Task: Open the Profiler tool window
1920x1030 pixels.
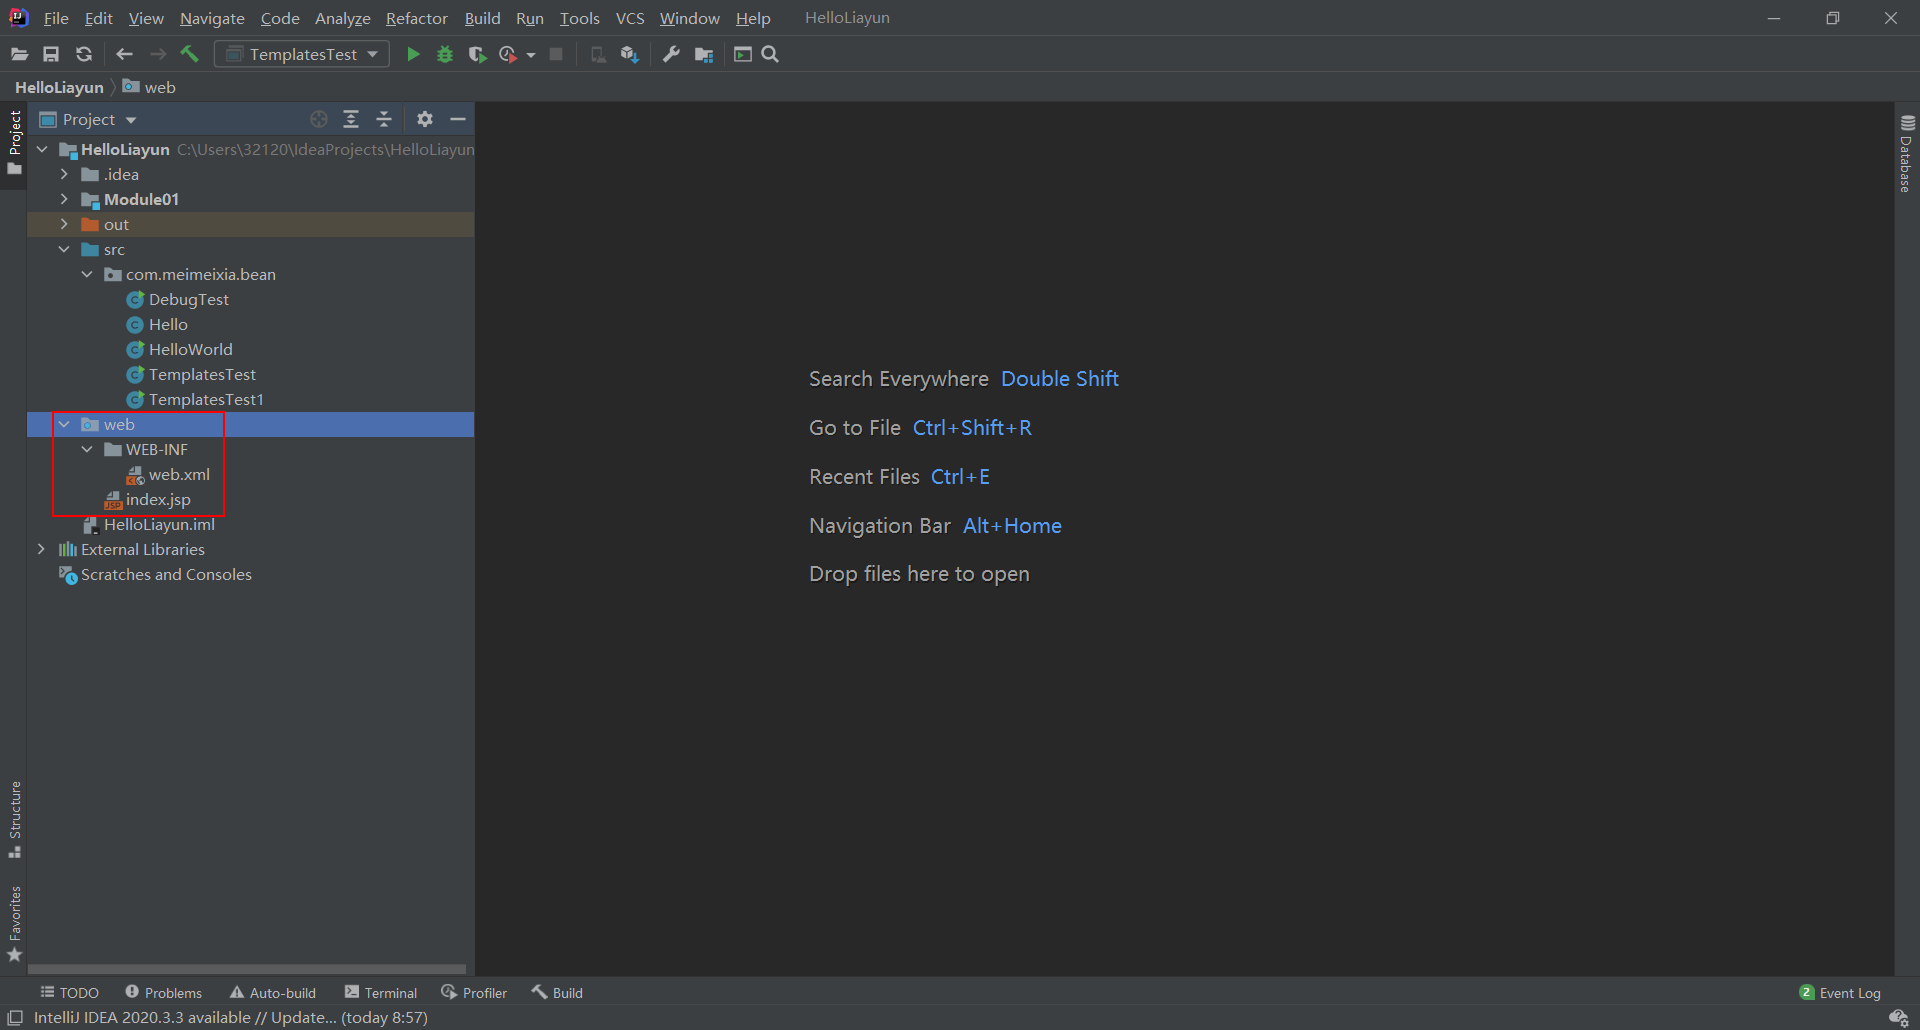Action: (x=475, y=992)
